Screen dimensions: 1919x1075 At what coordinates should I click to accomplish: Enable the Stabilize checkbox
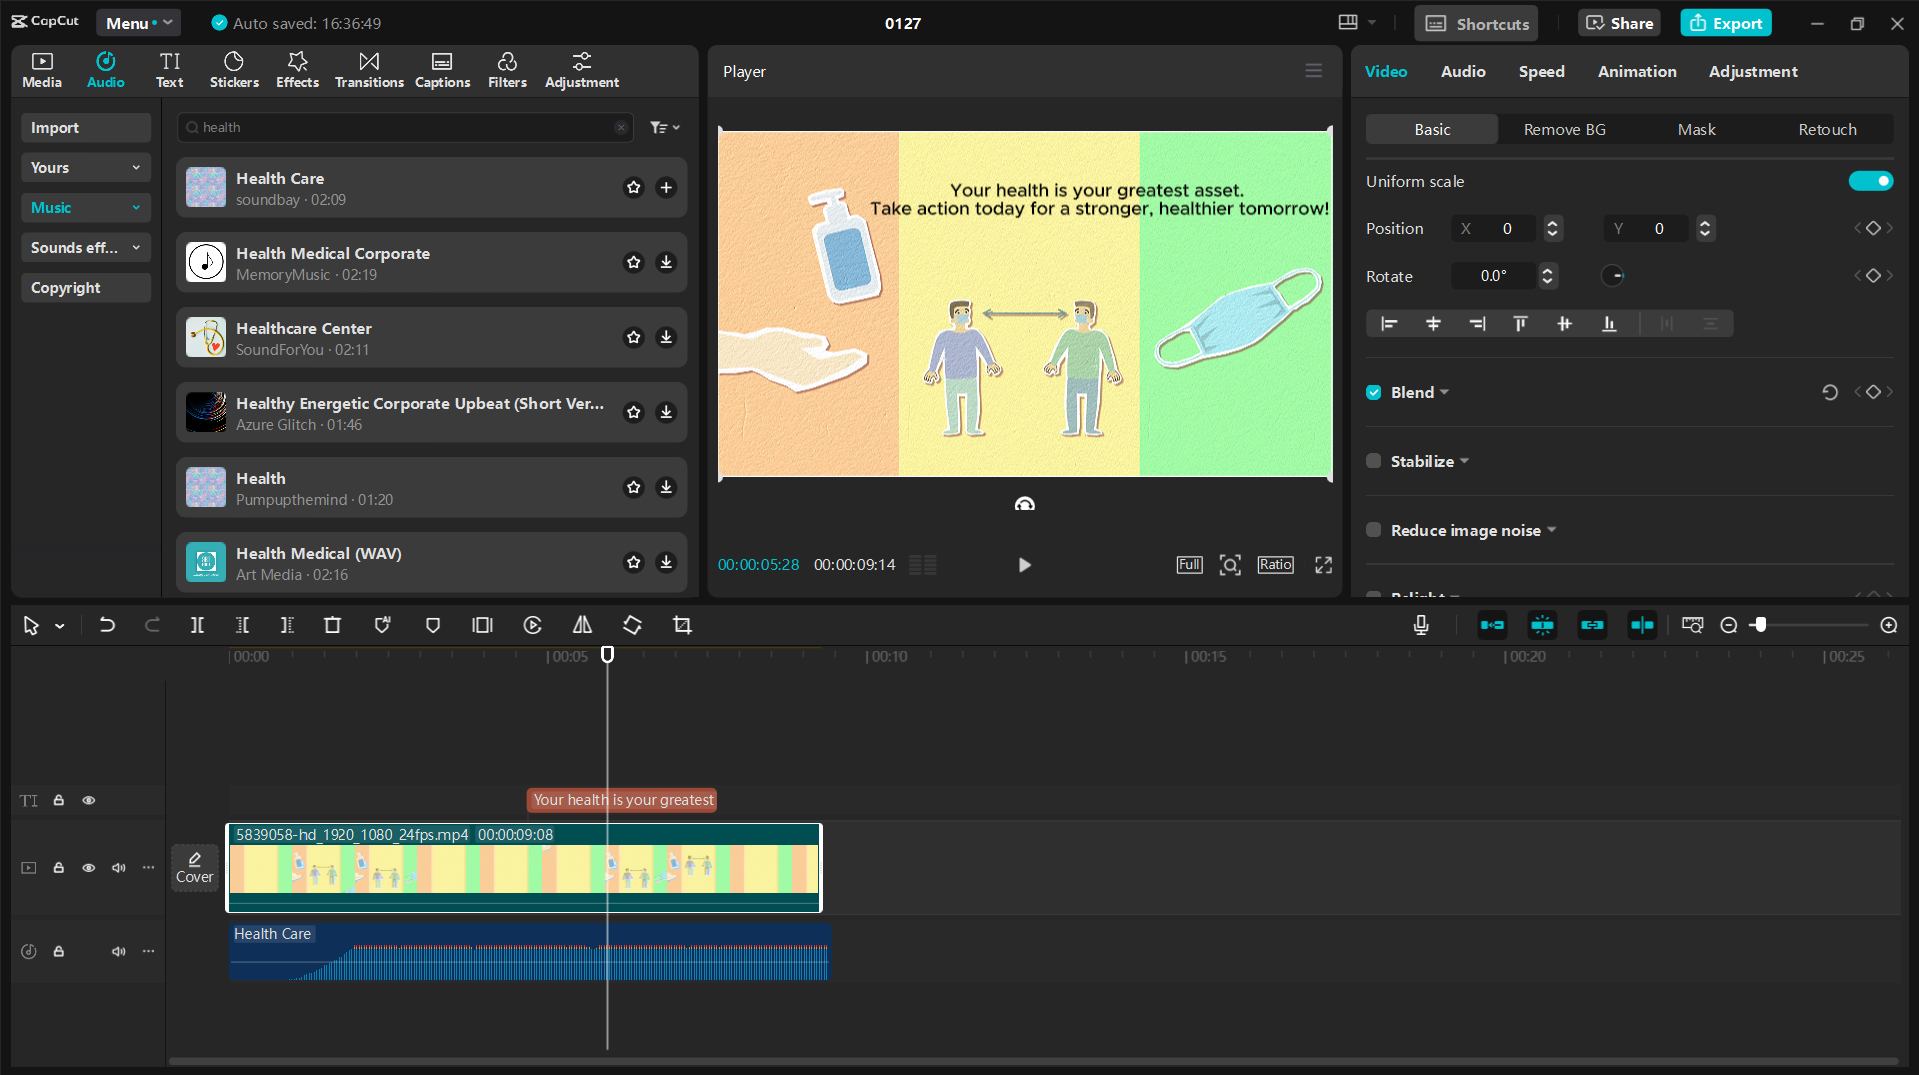[x=1373, y=460]
